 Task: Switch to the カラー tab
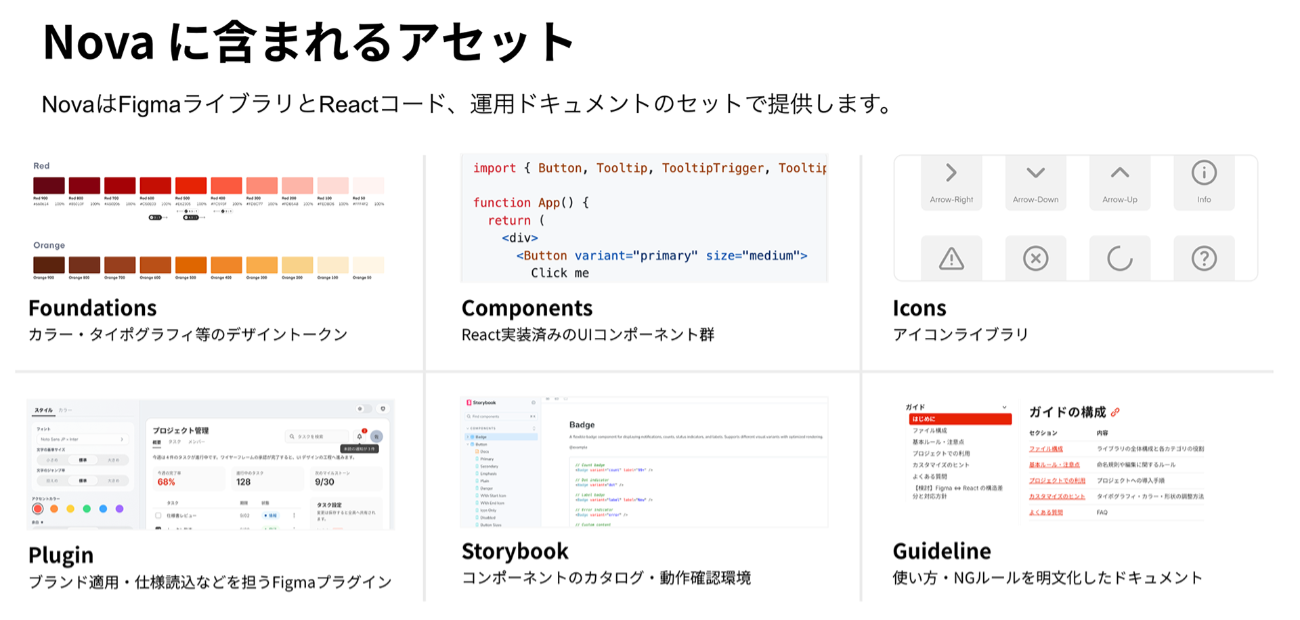pos(65,410)
